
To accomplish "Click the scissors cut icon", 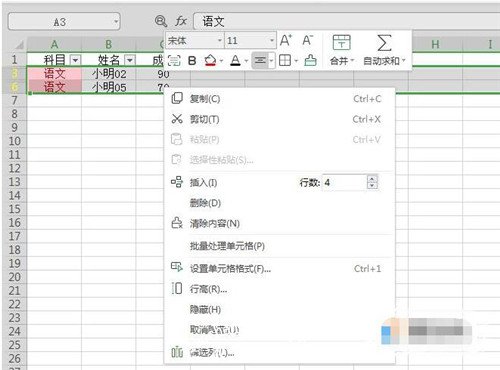I will tap(177, 119).
